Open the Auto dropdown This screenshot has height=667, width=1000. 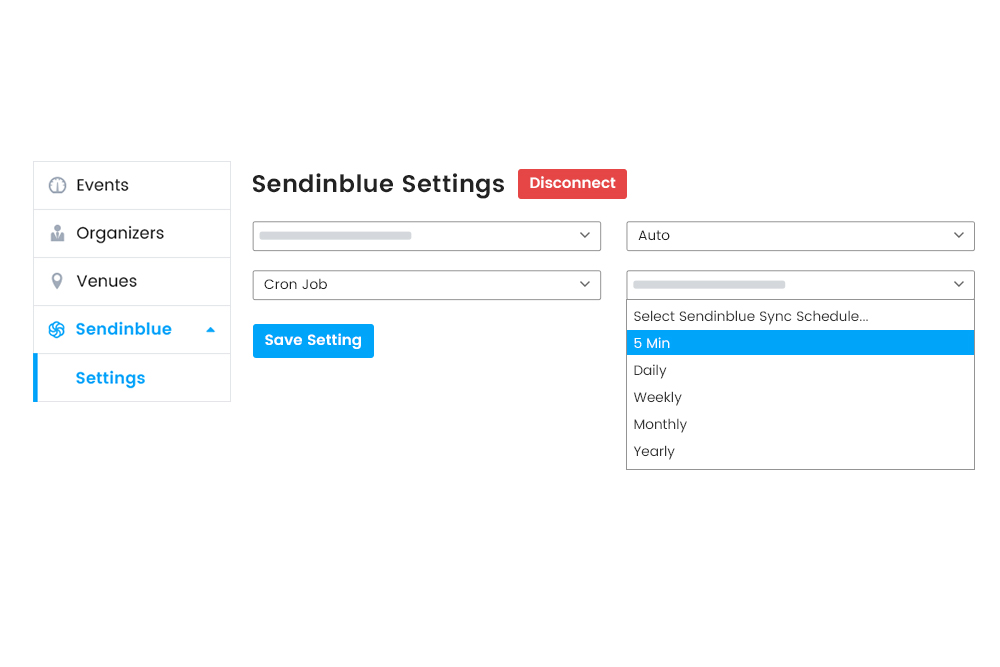click(x=800, y=236)
